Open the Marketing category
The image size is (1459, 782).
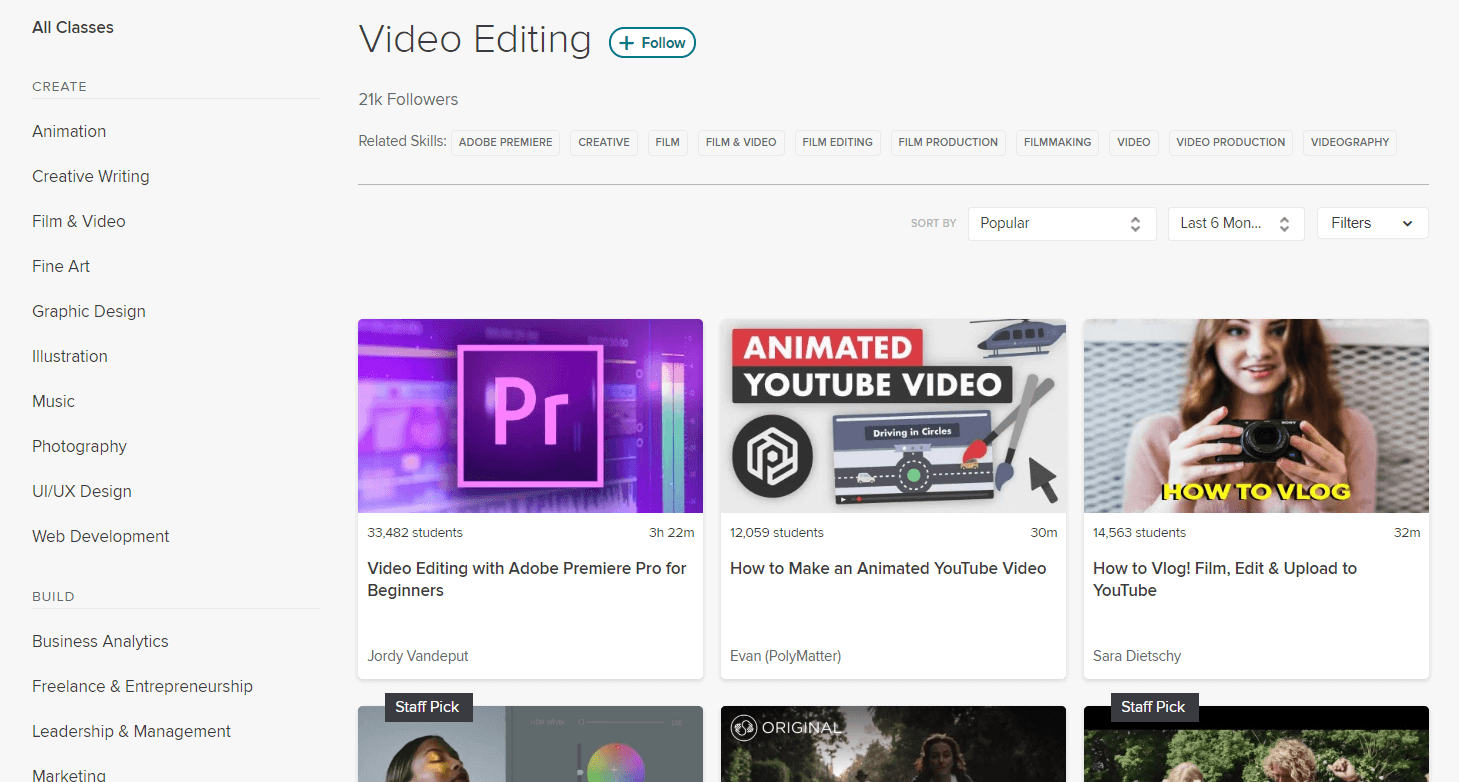(x=69, y=775)
